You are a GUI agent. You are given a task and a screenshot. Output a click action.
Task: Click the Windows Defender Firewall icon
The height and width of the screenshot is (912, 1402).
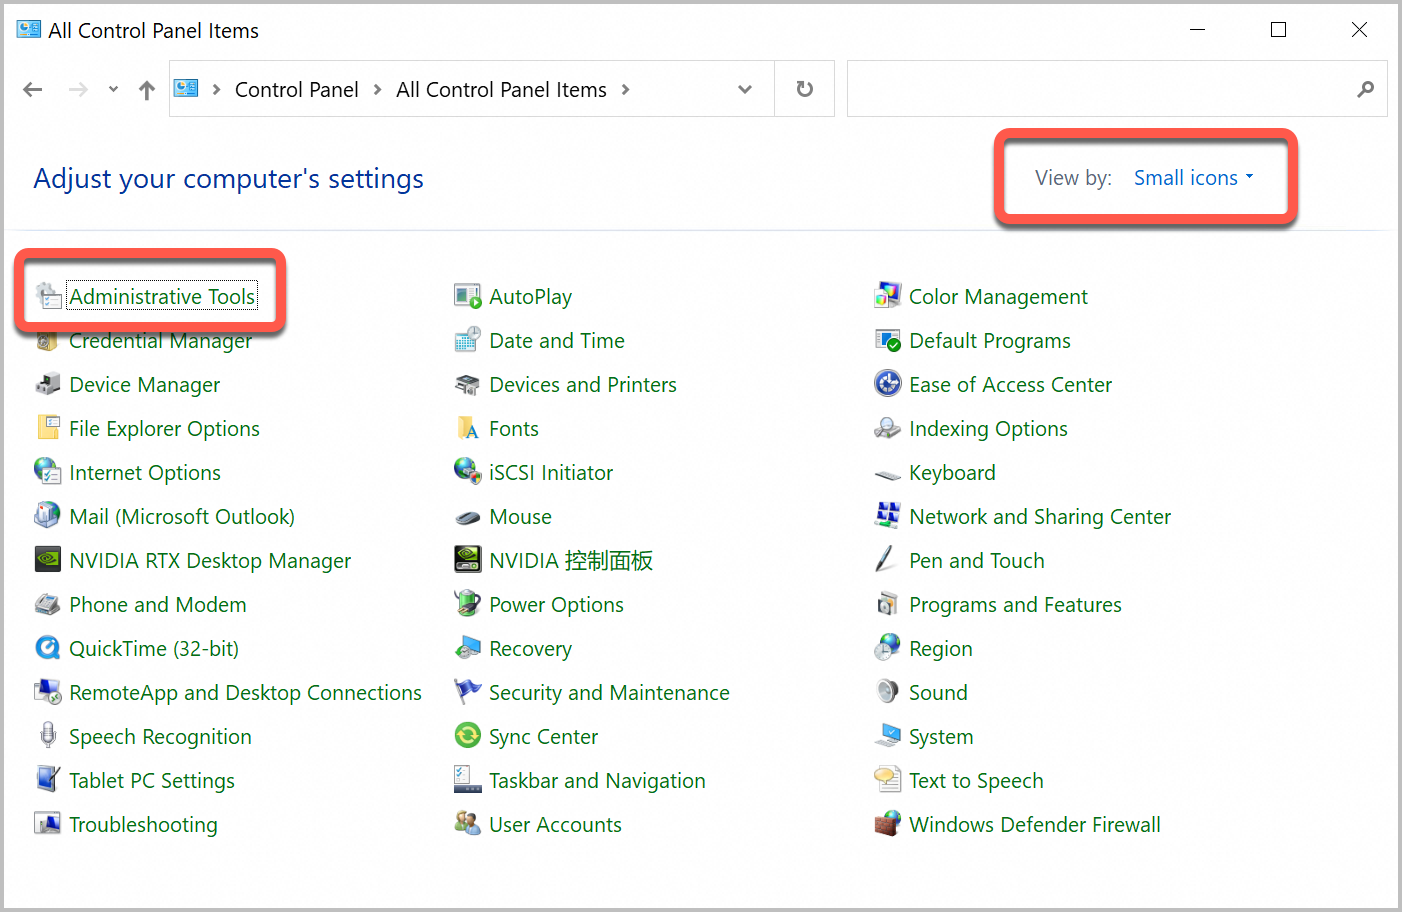[x=888, y=824]
